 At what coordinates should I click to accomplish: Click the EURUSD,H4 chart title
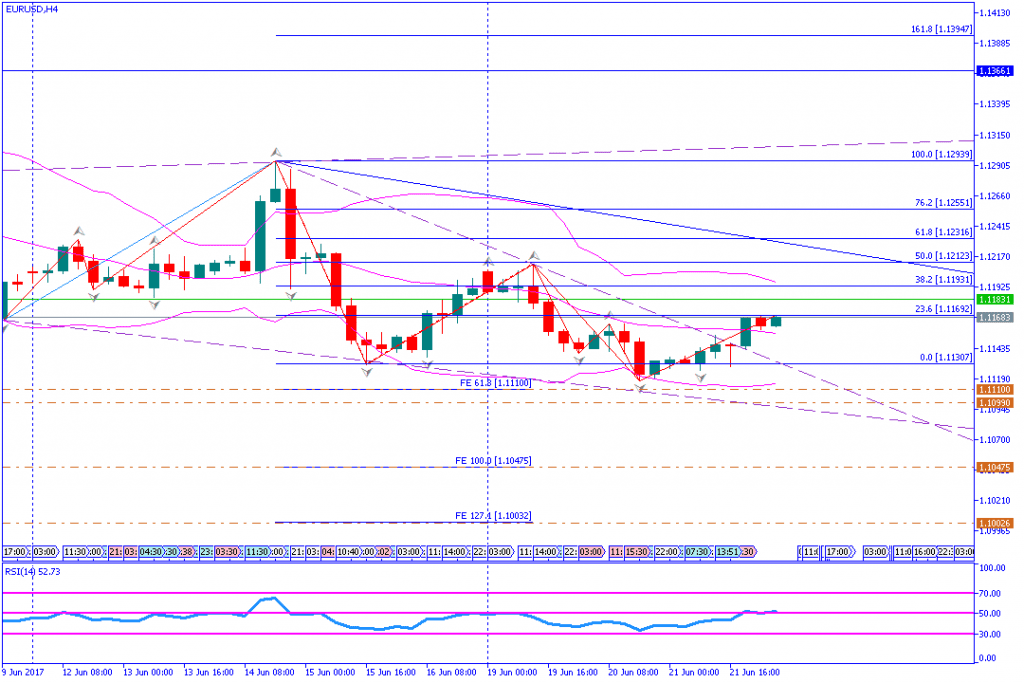tap(31, 8)
